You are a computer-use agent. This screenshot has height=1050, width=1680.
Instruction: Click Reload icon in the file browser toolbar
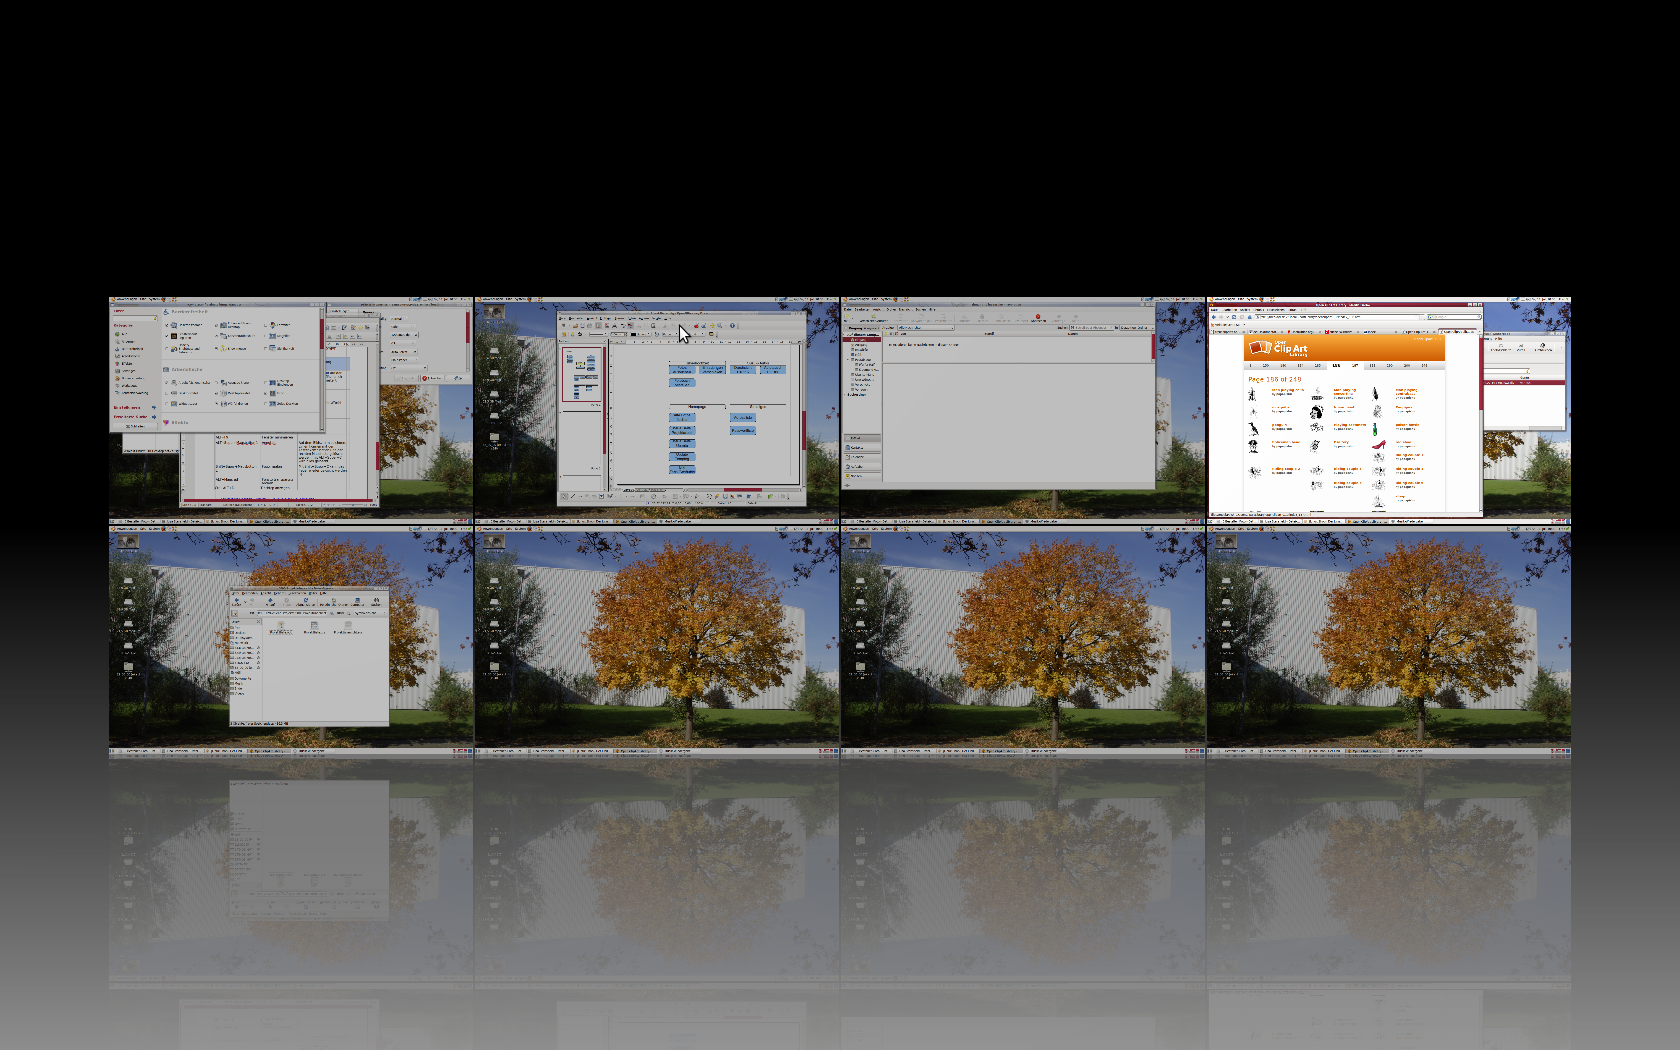306,600
